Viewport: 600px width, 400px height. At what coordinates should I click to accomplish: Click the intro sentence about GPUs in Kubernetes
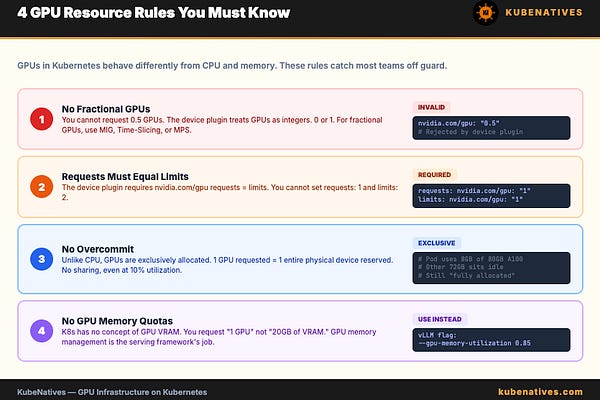[x=232, y=66]
